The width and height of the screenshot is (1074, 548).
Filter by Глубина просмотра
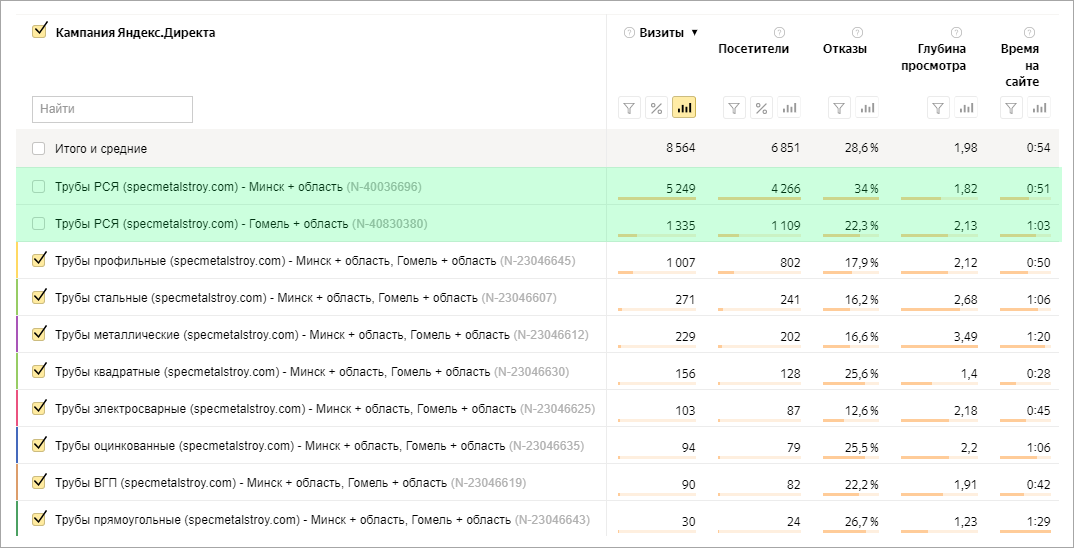(x=938, y=108)
